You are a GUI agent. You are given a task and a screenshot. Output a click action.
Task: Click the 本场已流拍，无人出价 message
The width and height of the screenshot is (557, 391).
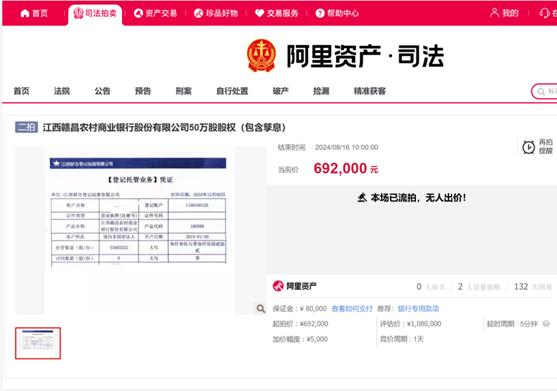coord(418,198)
